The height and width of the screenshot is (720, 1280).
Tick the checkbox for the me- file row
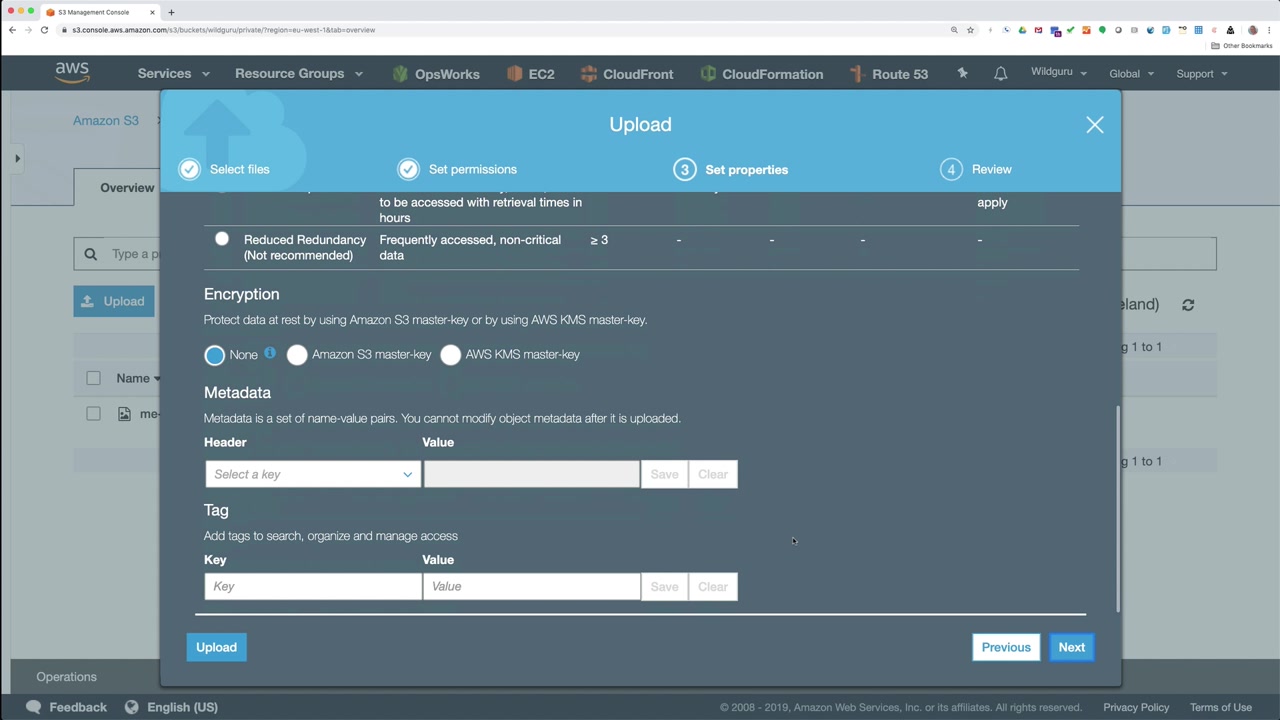93,414
